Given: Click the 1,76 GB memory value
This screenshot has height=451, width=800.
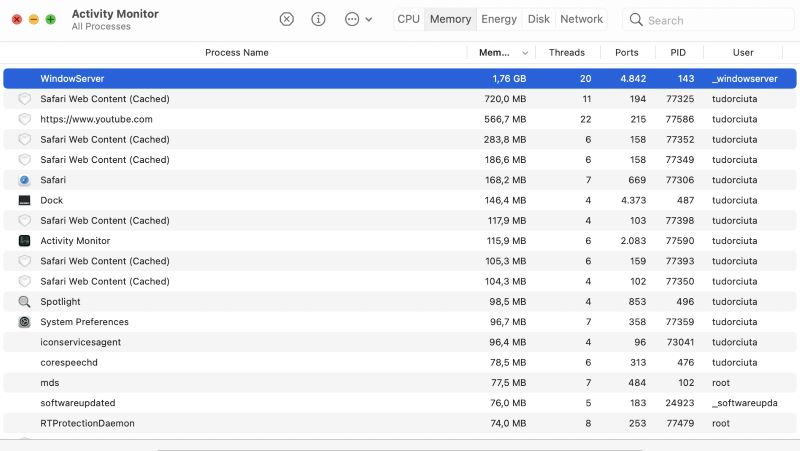Looking at the screenshot, I should pyautogui.click(x=509, y=79).
